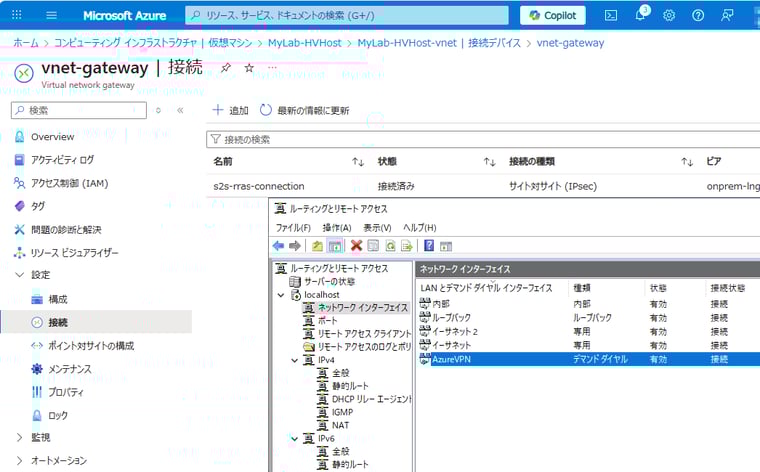Screen dimensions: 760x472
Task: Refresh the connections list
Action: point(304,110)
